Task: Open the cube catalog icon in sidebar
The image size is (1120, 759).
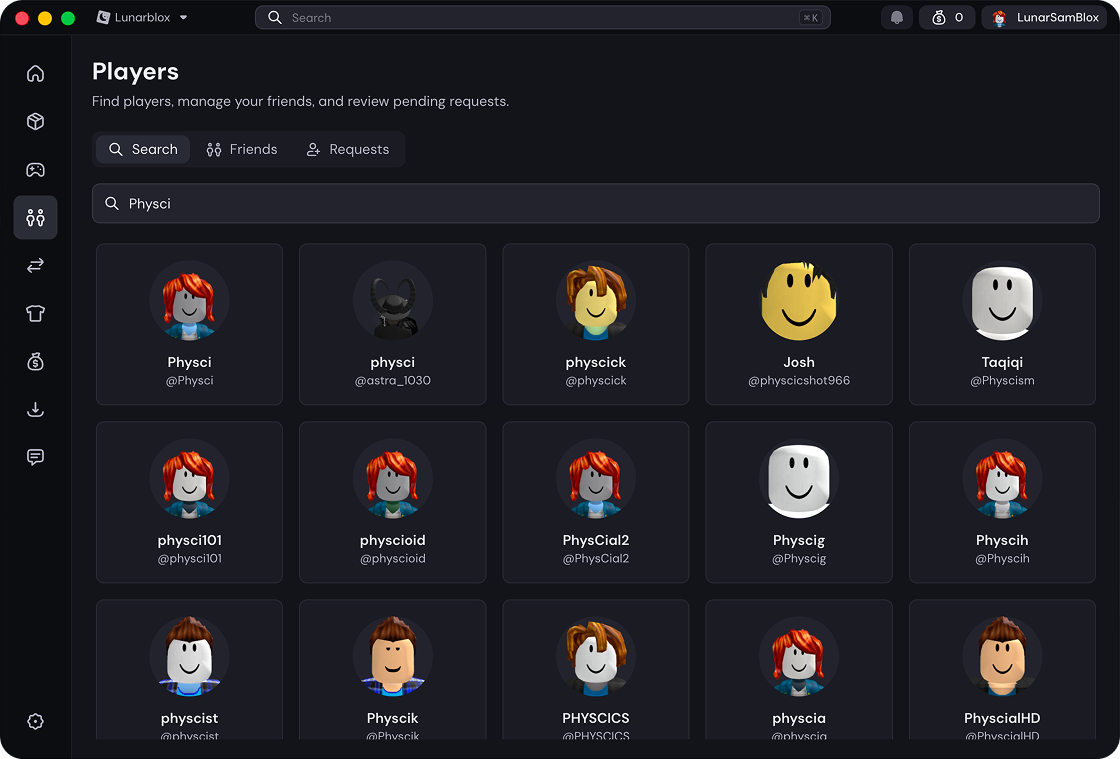Action: point(35,121)
